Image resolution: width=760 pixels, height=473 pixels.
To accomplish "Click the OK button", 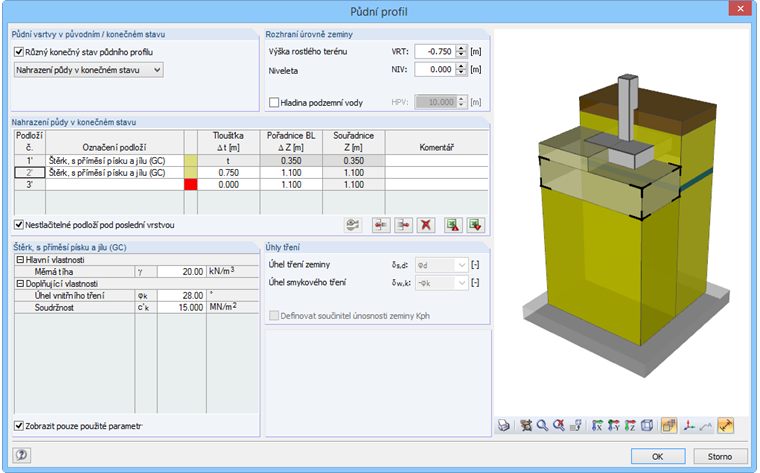I will coord(658,456).
